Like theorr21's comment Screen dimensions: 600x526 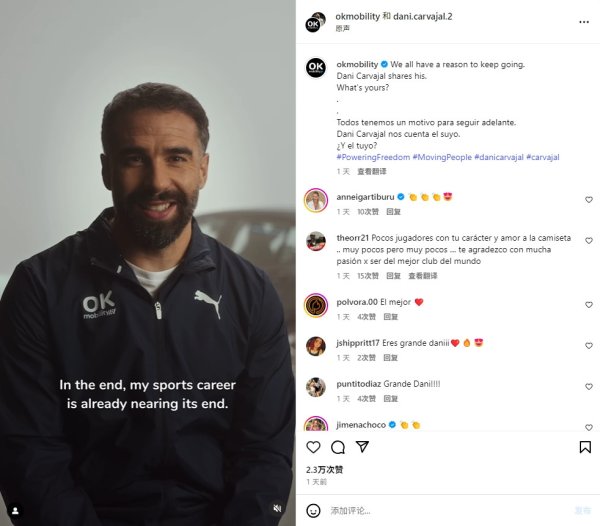tap(589, 241)
